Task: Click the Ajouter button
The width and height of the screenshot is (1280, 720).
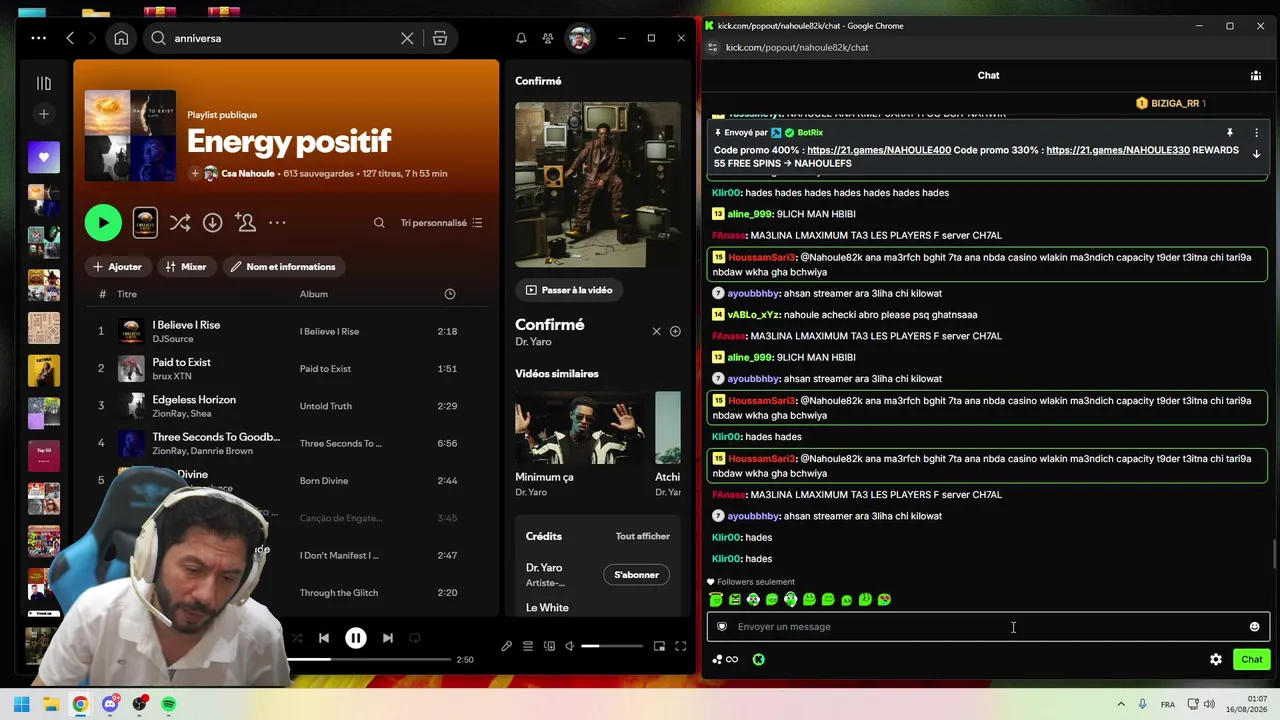Action: pyautogui.click(x=117, y=267)
